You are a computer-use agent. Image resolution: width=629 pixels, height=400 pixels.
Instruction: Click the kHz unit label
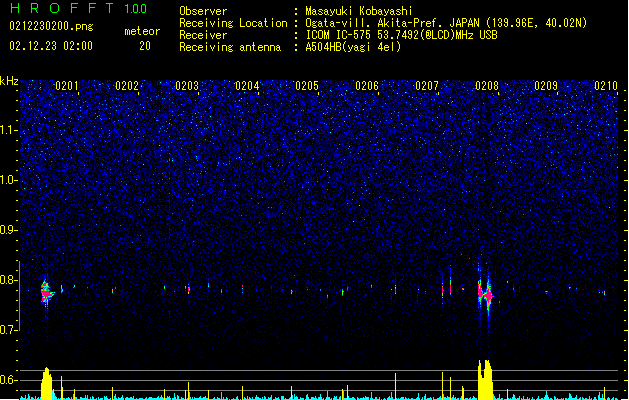(9, 81)
